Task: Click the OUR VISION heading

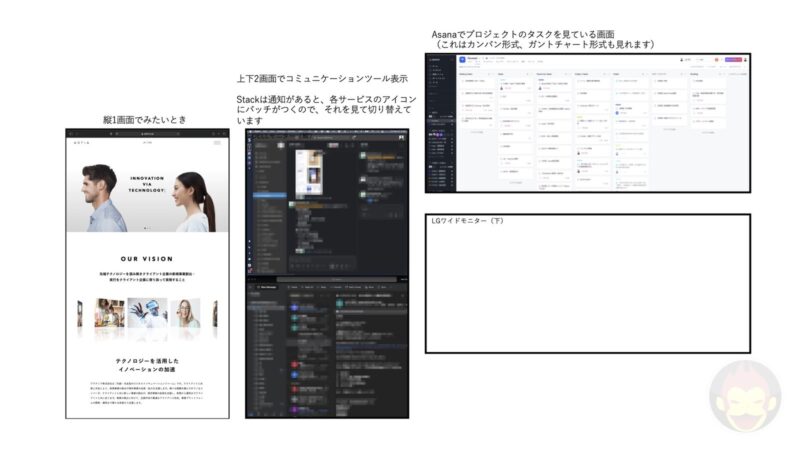Action: [147, 259]
